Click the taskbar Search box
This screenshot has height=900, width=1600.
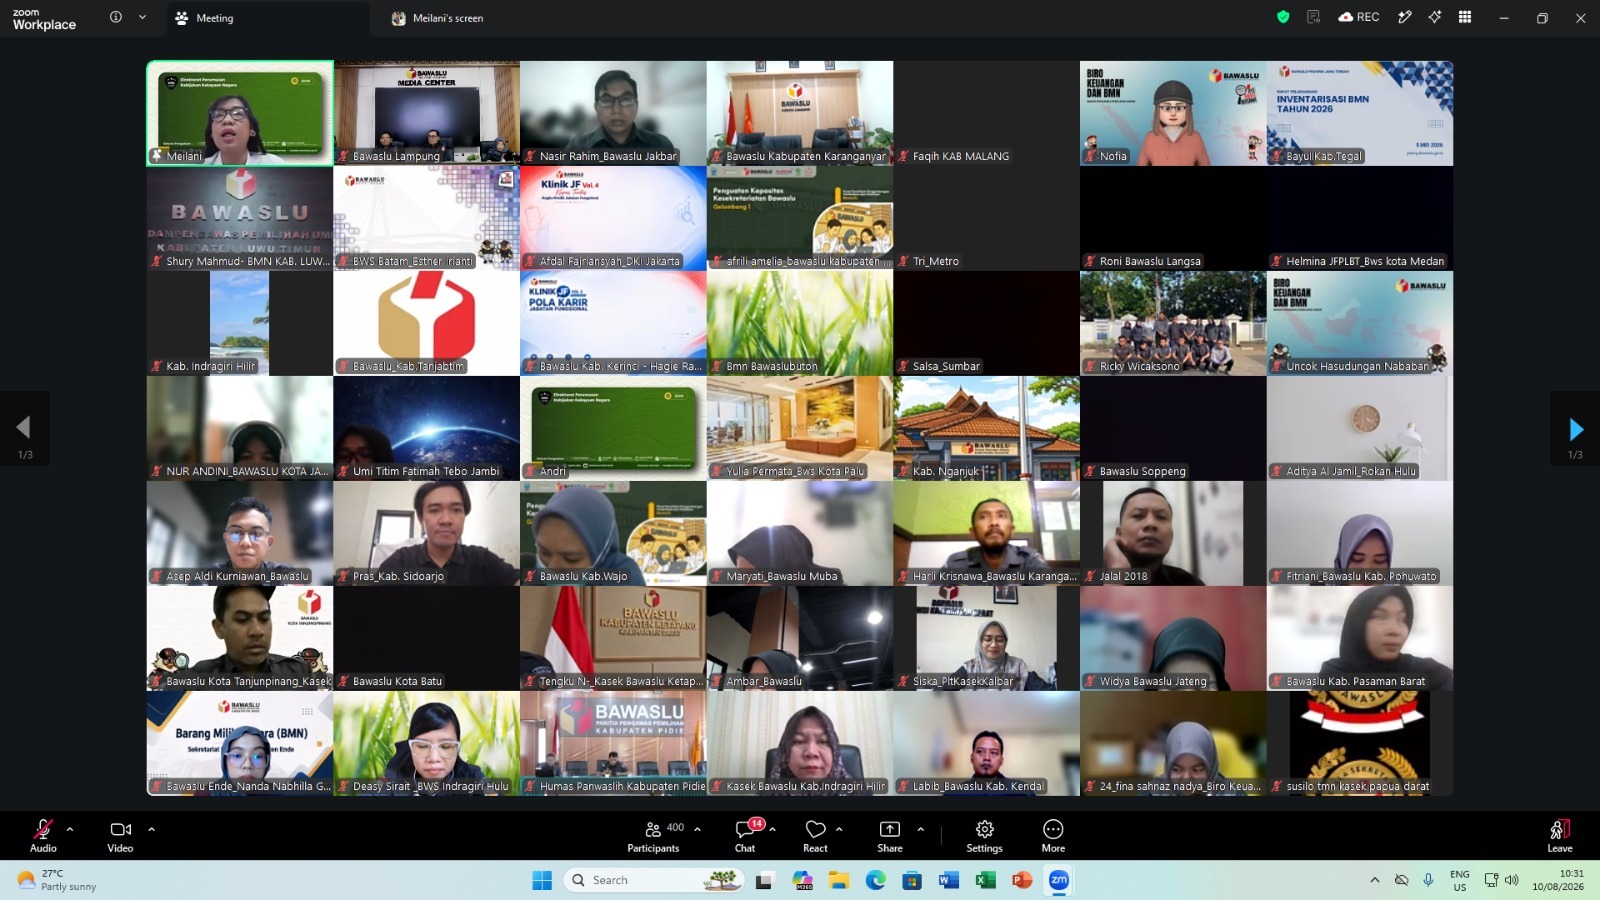(x=655, y=880)
